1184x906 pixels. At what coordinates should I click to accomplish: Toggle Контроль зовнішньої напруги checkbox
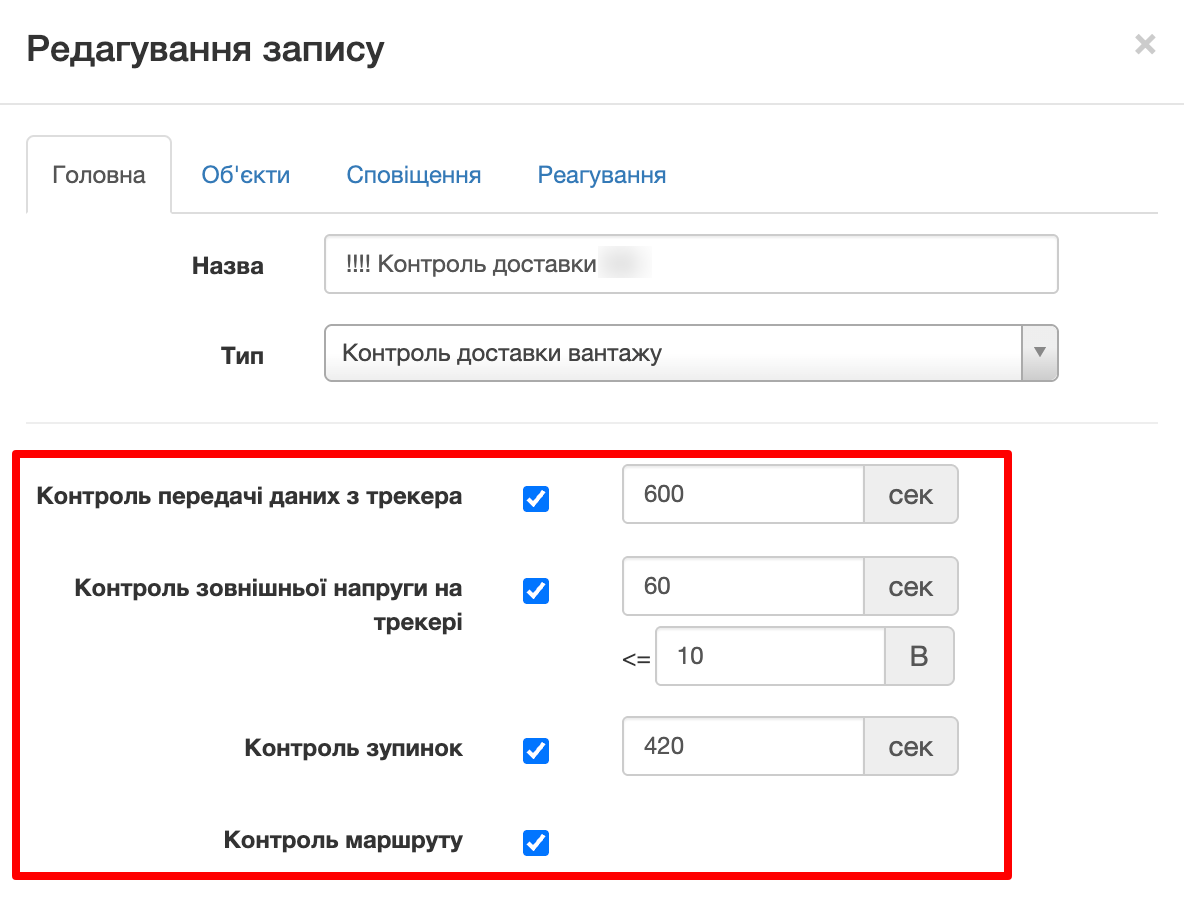click(535, 590)
